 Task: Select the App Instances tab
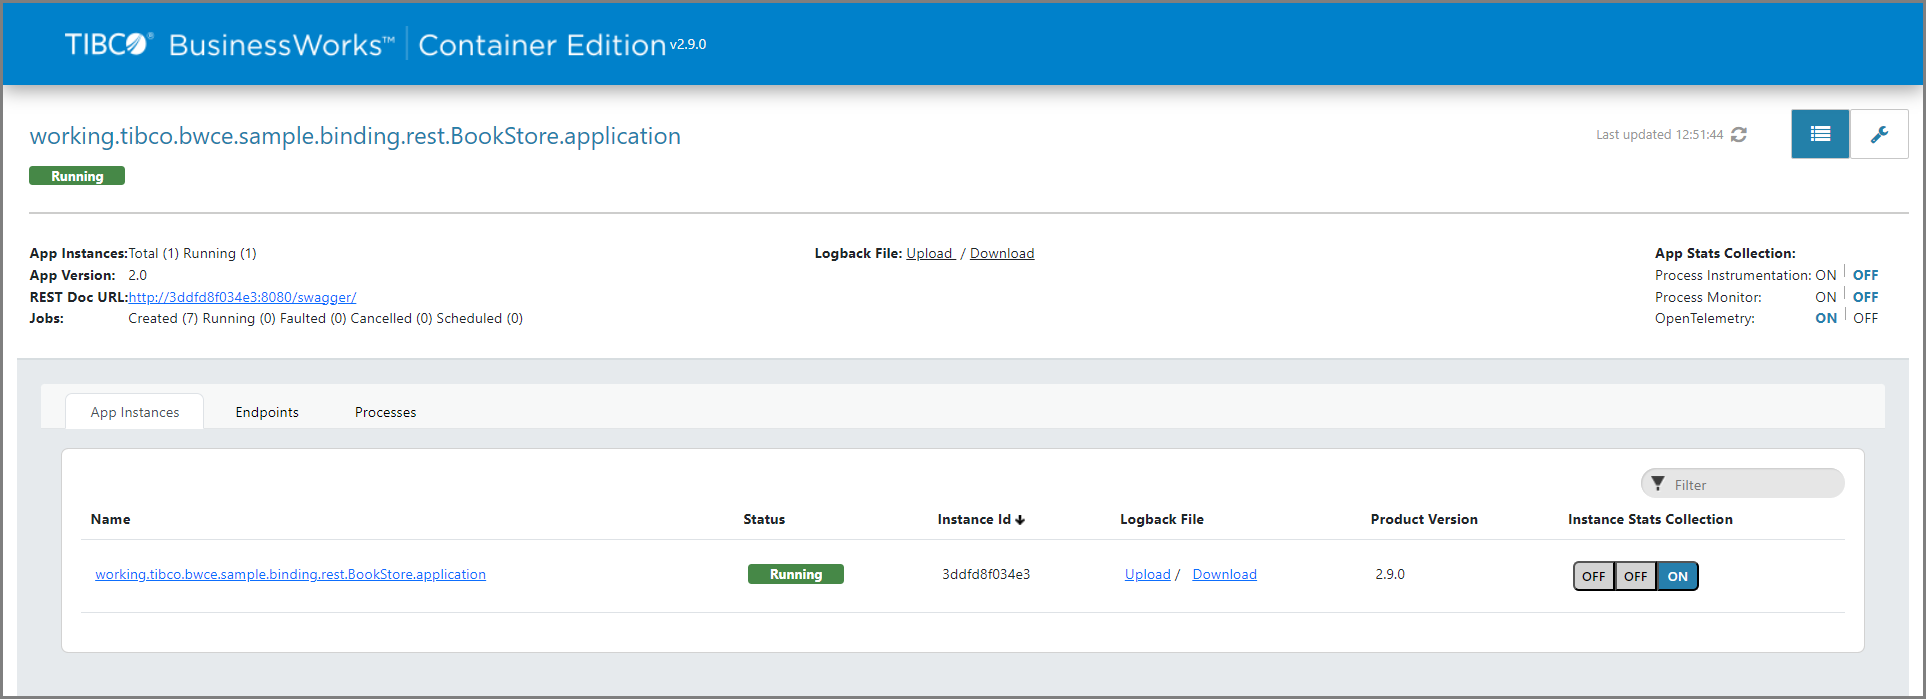(135, 412)
